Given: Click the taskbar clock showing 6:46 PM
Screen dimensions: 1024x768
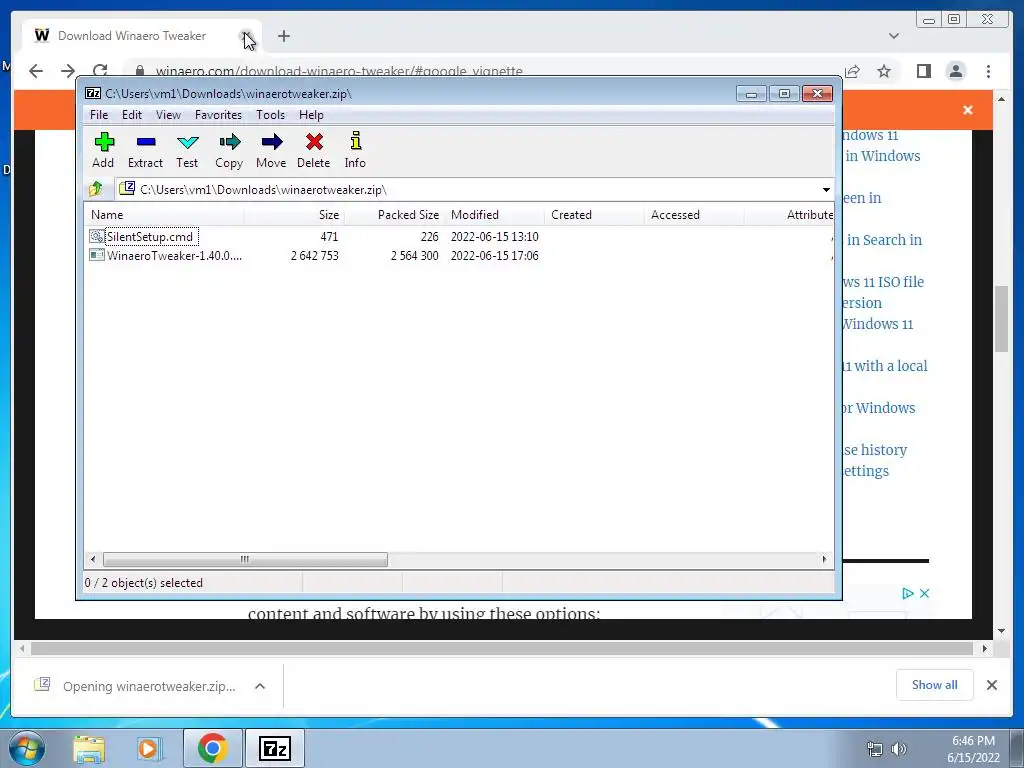Looking at the screenshot, I should (x=973, y=749).
